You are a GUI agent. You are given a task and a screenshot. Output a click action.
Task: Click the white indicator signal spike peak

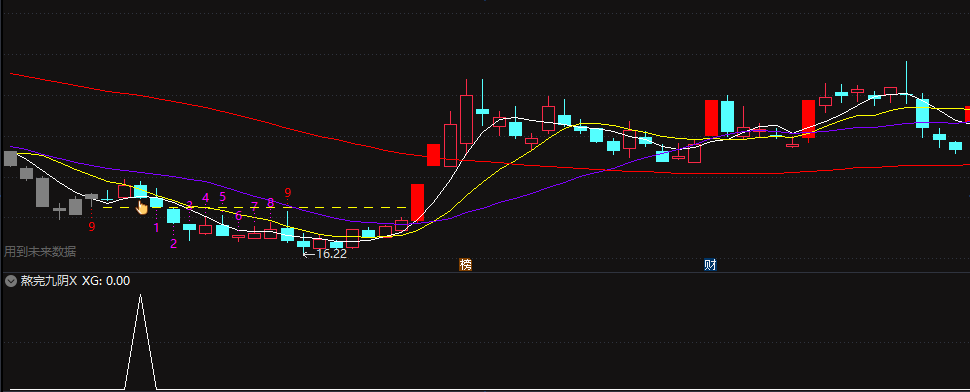pyautogui.click(x=140, y=296)
